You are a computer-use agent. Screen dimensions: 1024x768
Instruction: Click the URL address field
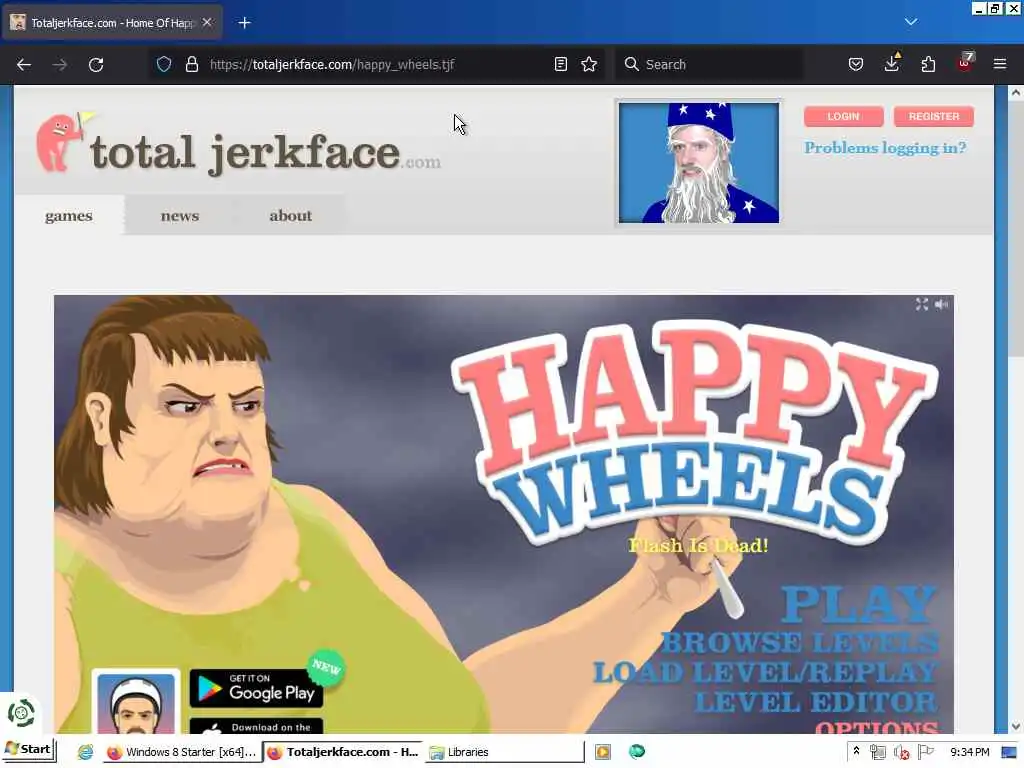point(379,64)
